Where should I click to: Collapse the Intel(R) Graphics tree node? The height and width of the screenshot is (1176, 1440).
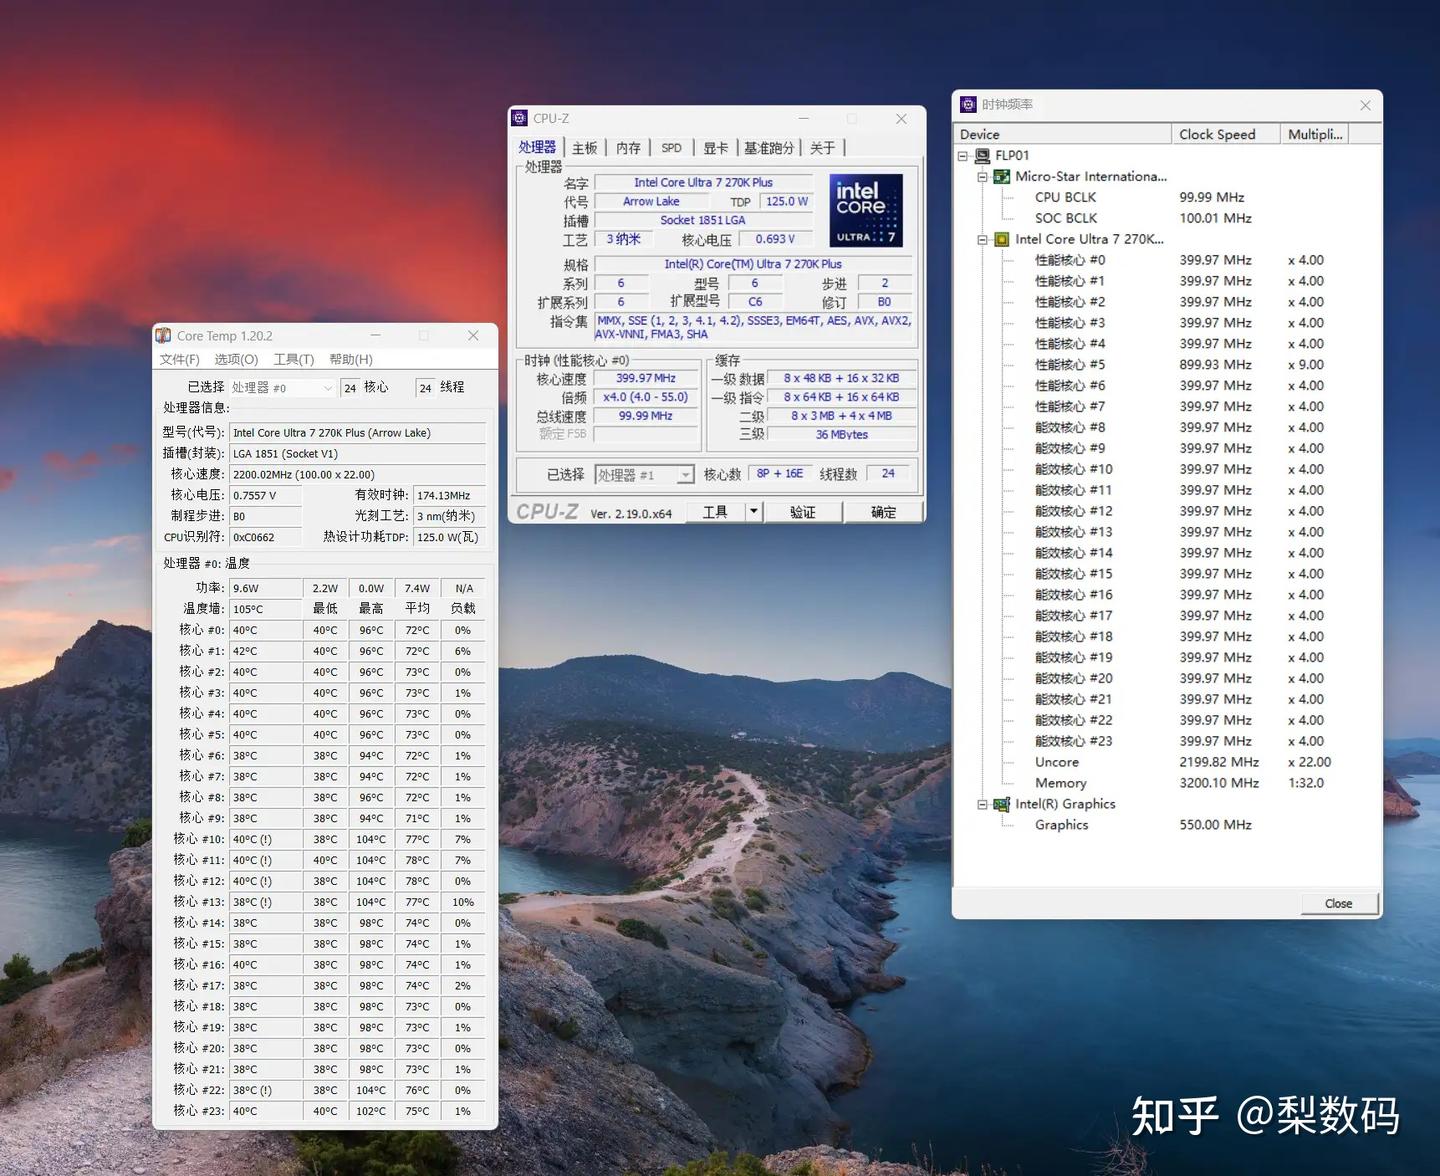click(982, 804)
